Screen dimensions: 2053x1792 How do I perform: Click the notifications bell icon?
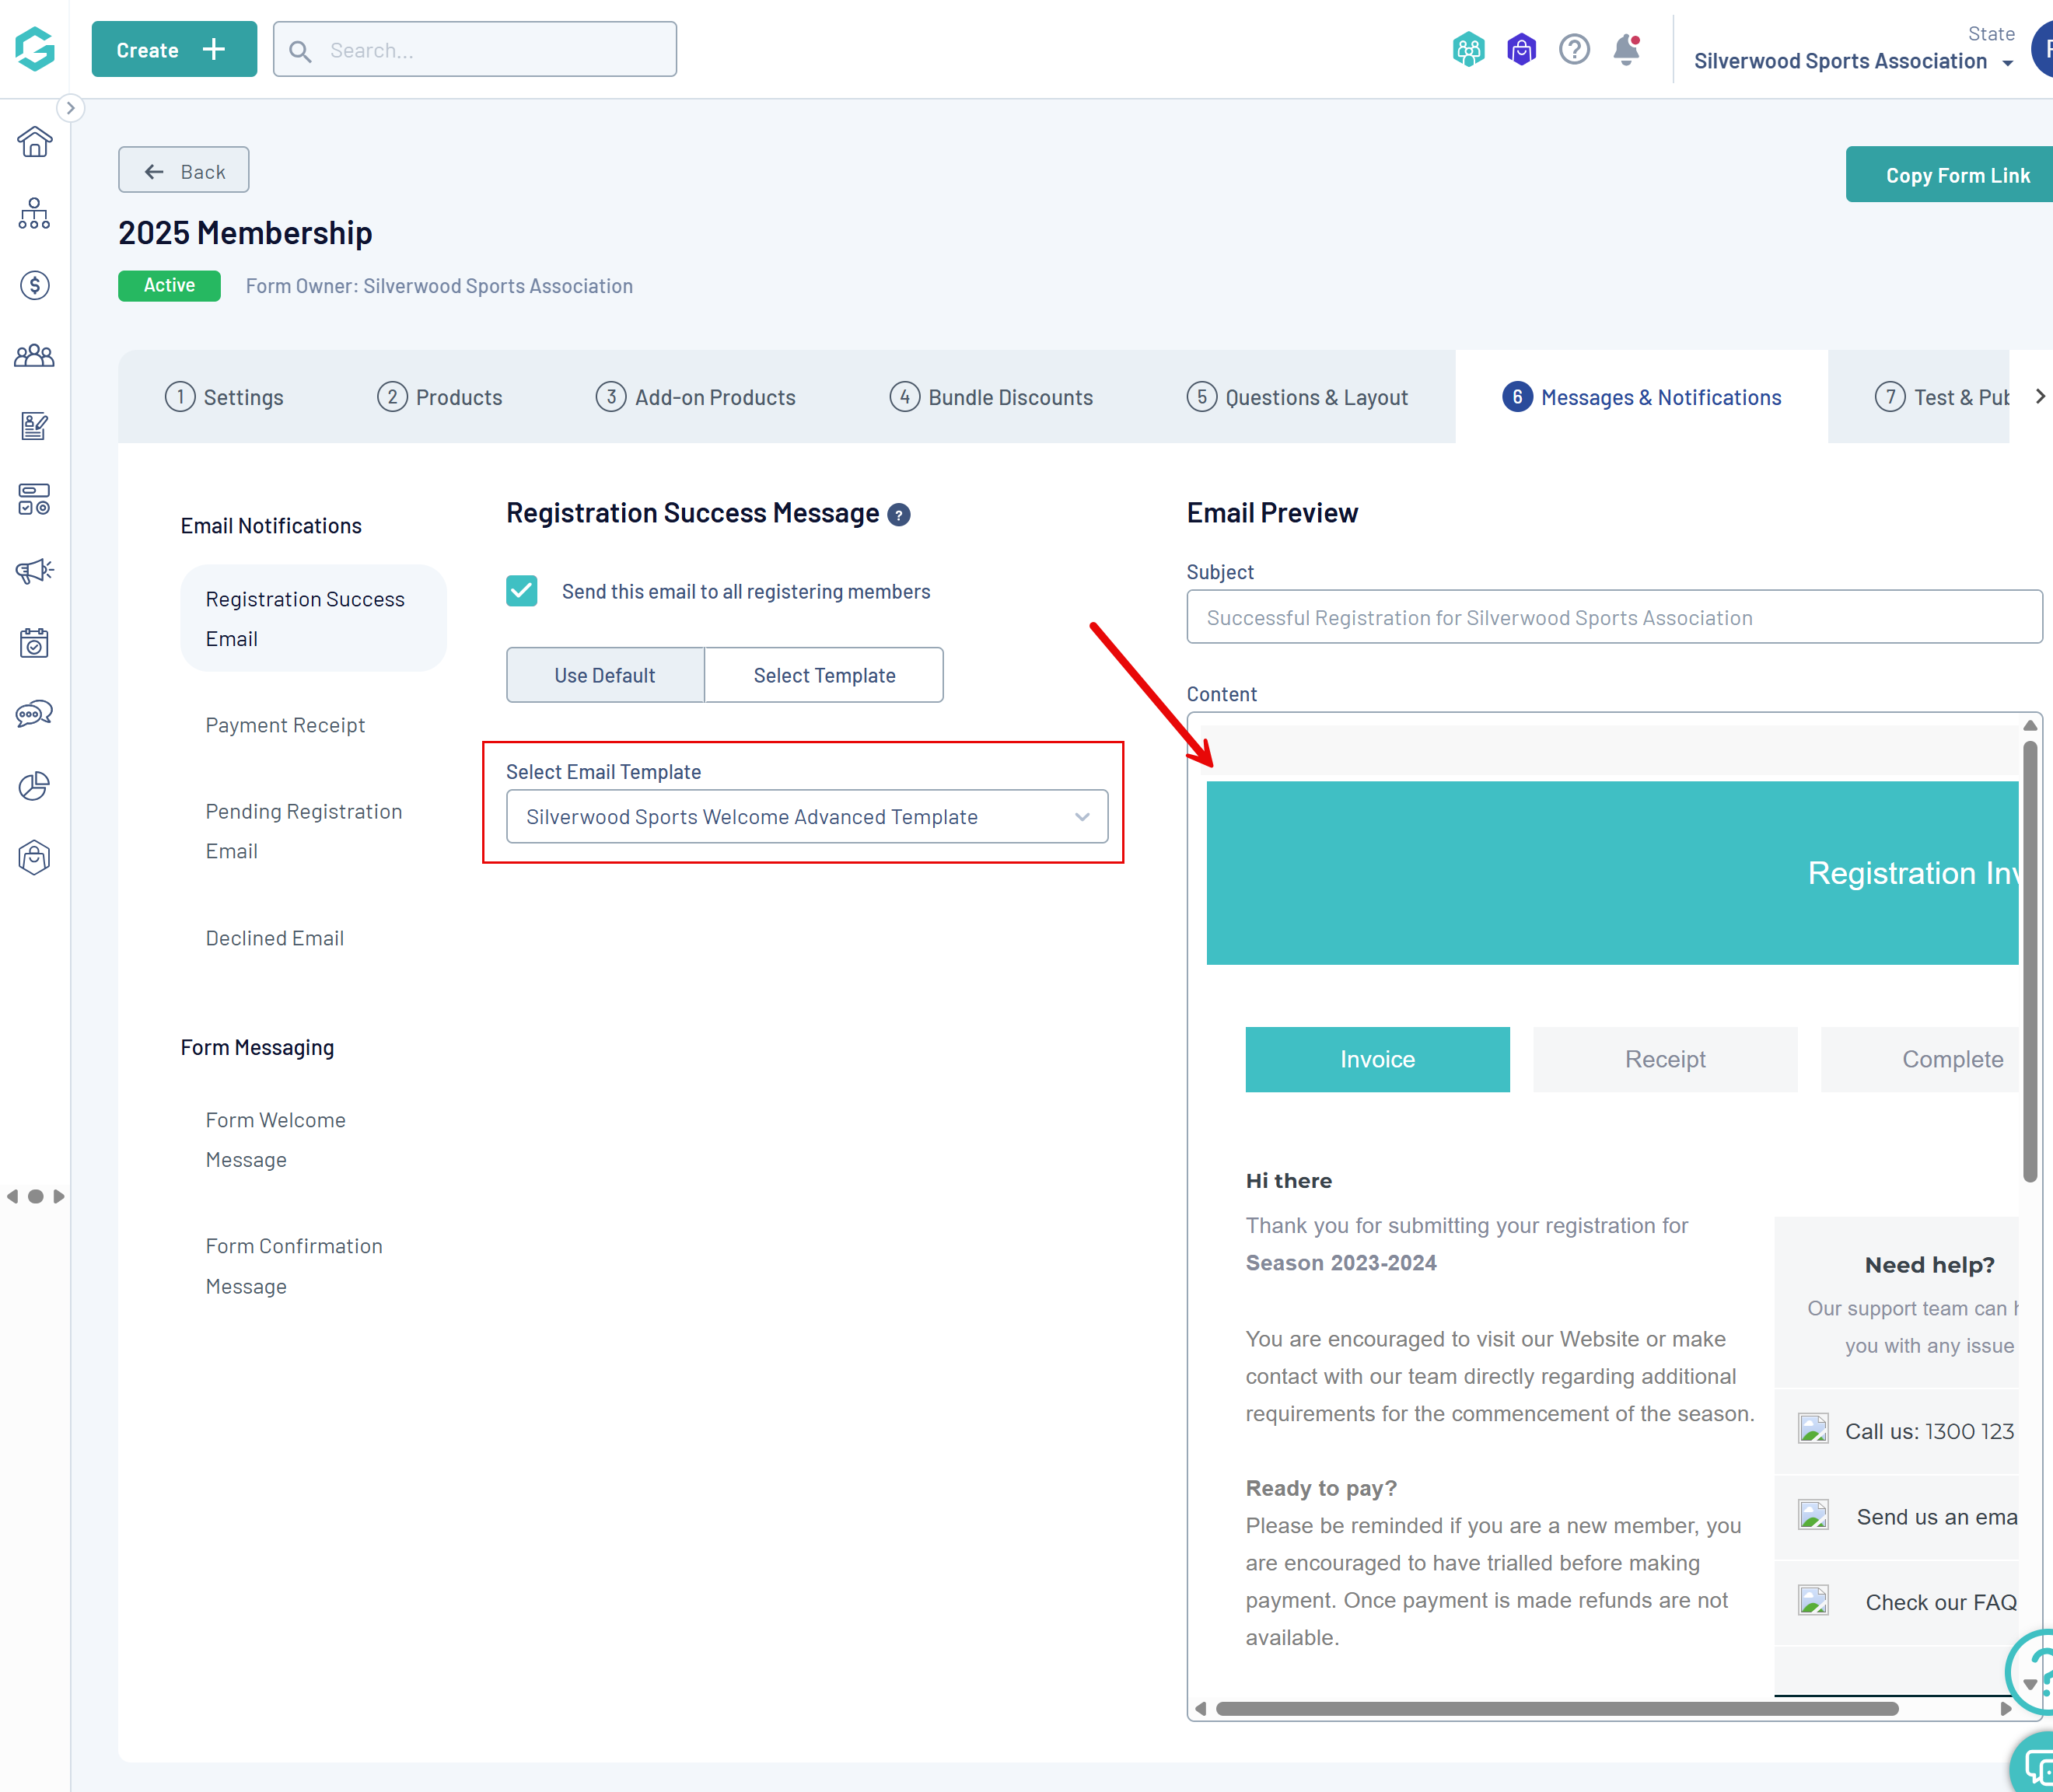pos(1626,49)
